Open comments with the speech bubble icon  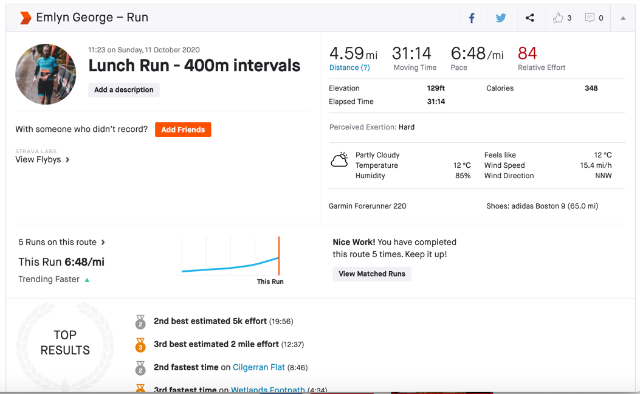(589, 18)
